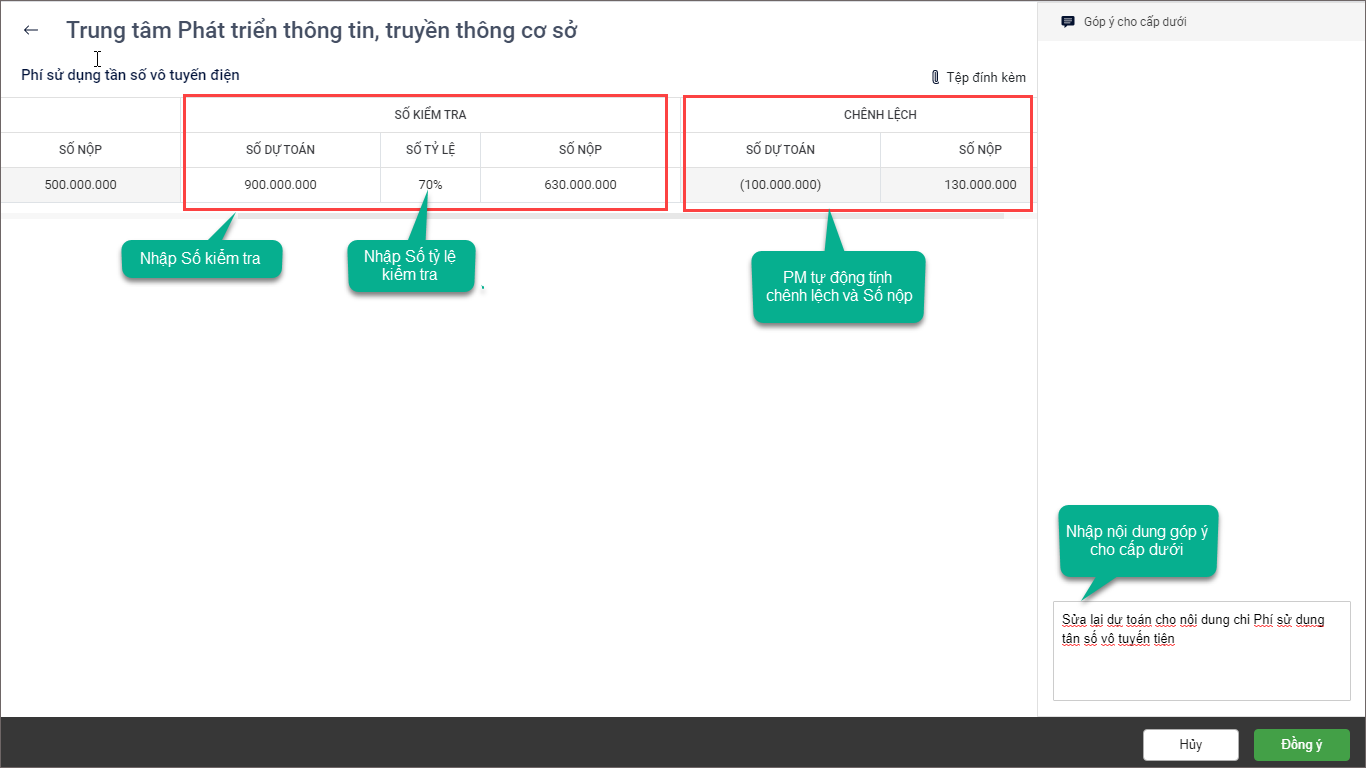This screenshot has height=768, width=1366.
Task: Click SỐ DỰ TOÁN header under SỐ KIỂM TRA
Action: tap(281, 150)
